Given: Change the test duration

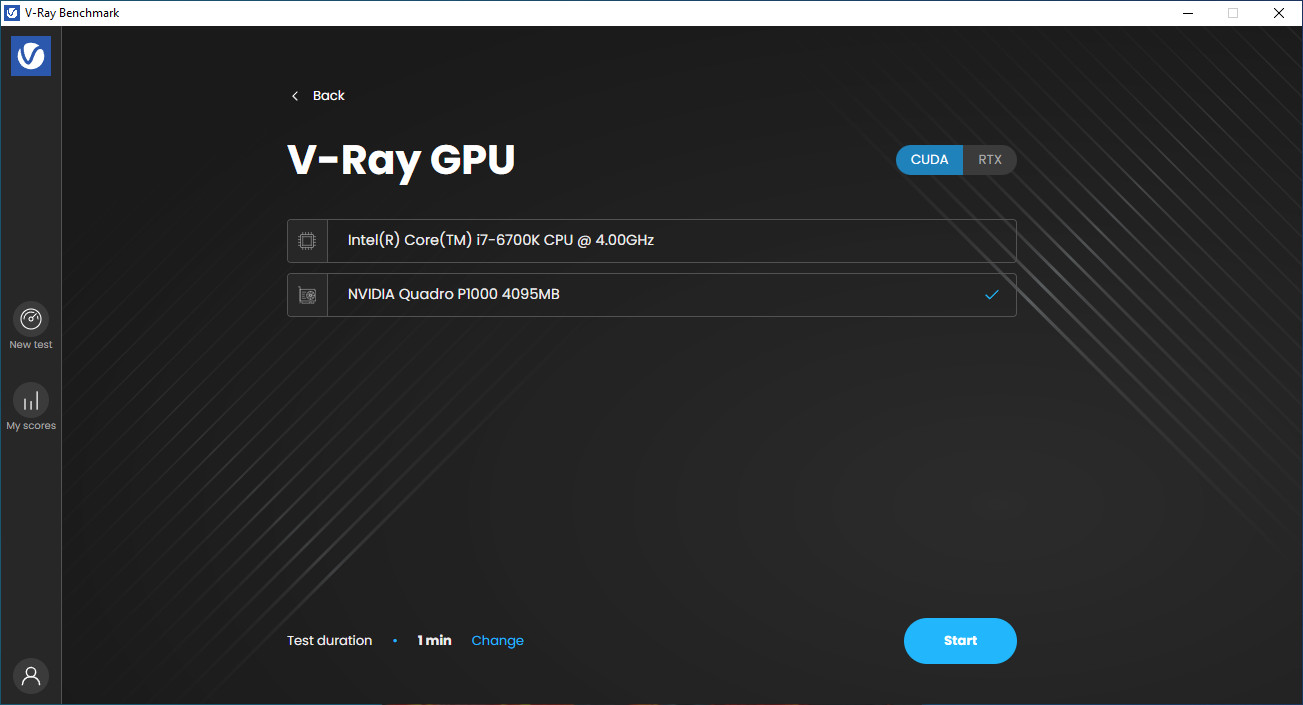Looking at the screenshot, I should (x=498, y=641).
